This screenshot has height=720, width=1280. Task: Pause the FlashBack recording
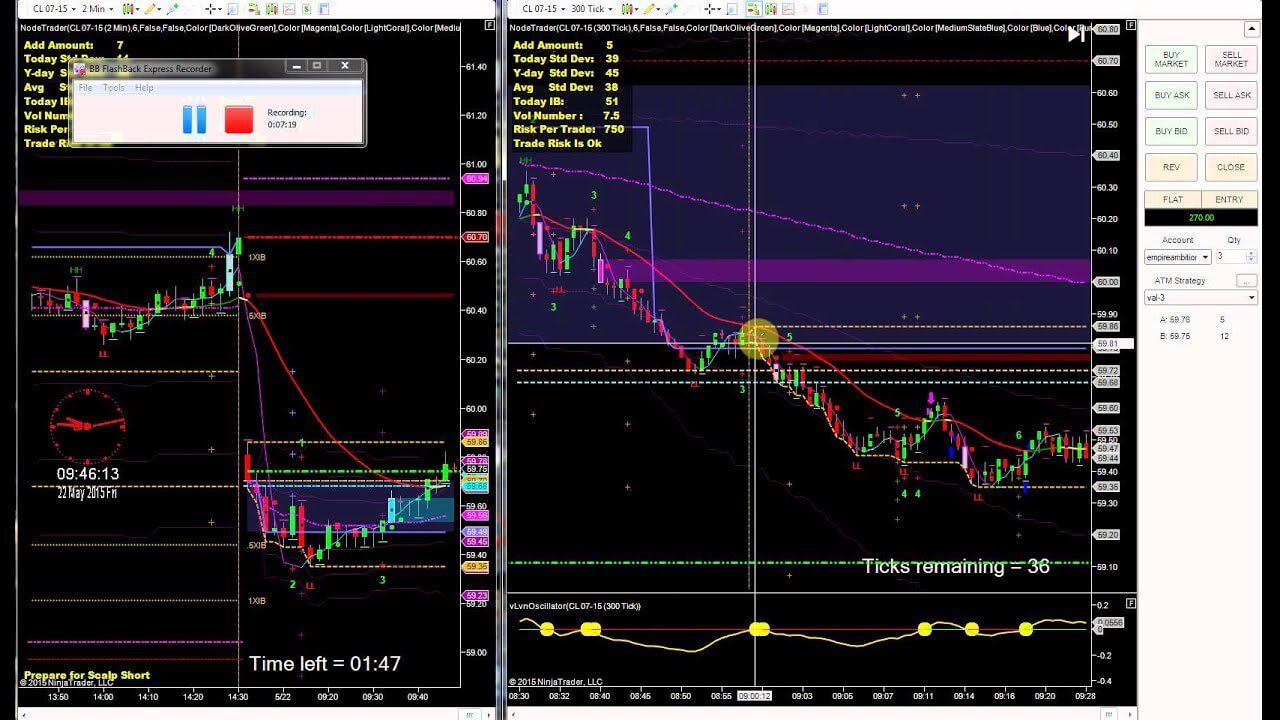click(x=194, y=119)
